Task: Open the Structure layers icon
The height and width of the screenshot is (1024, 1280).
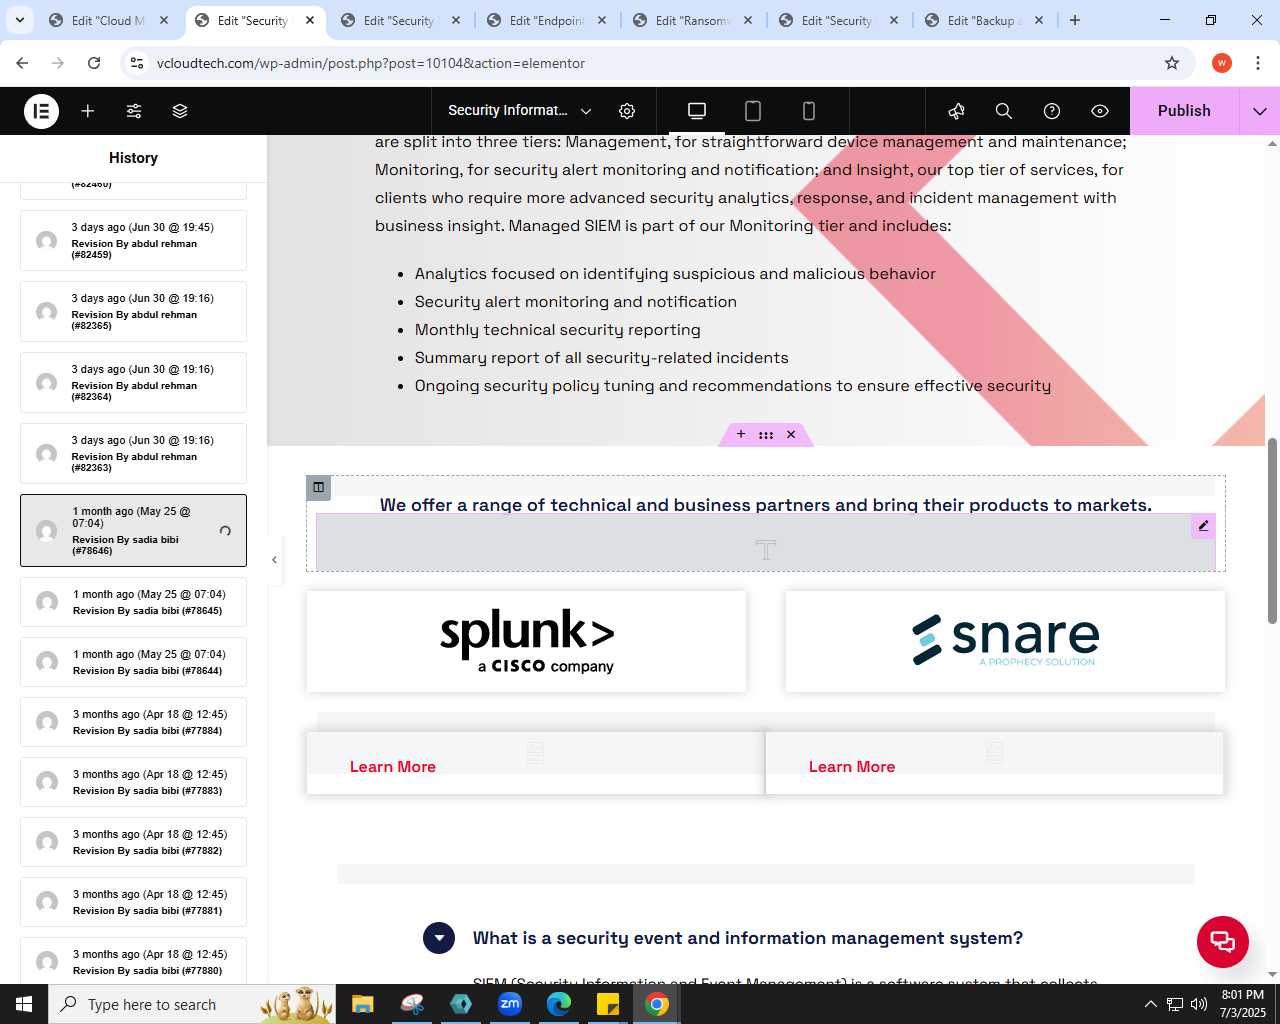Action: point(180,111)
